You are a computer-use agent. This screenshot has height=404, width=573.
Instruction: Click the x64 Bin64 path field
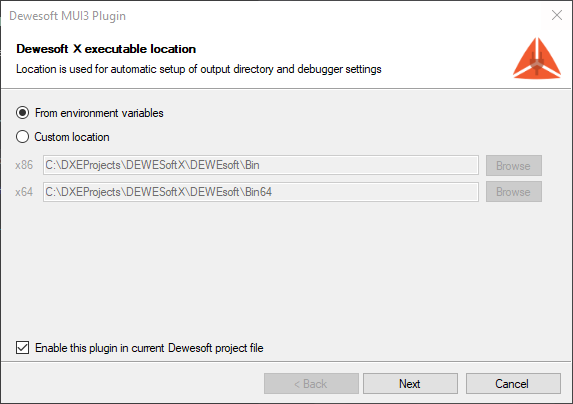[261, 192]
